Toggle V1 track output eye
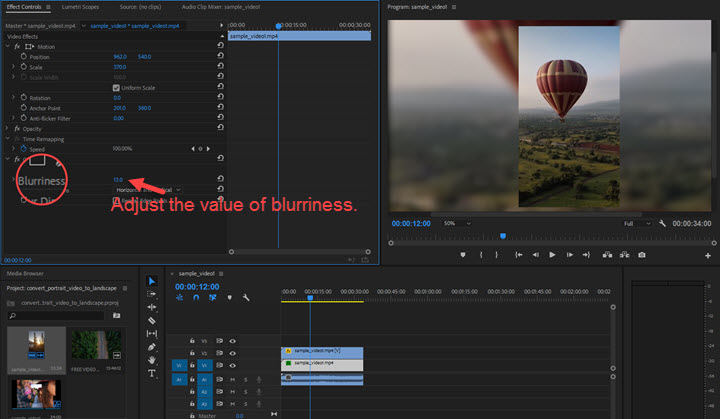Image resolution: width=720 pixels, height=419 pixels. pos(232,366)
